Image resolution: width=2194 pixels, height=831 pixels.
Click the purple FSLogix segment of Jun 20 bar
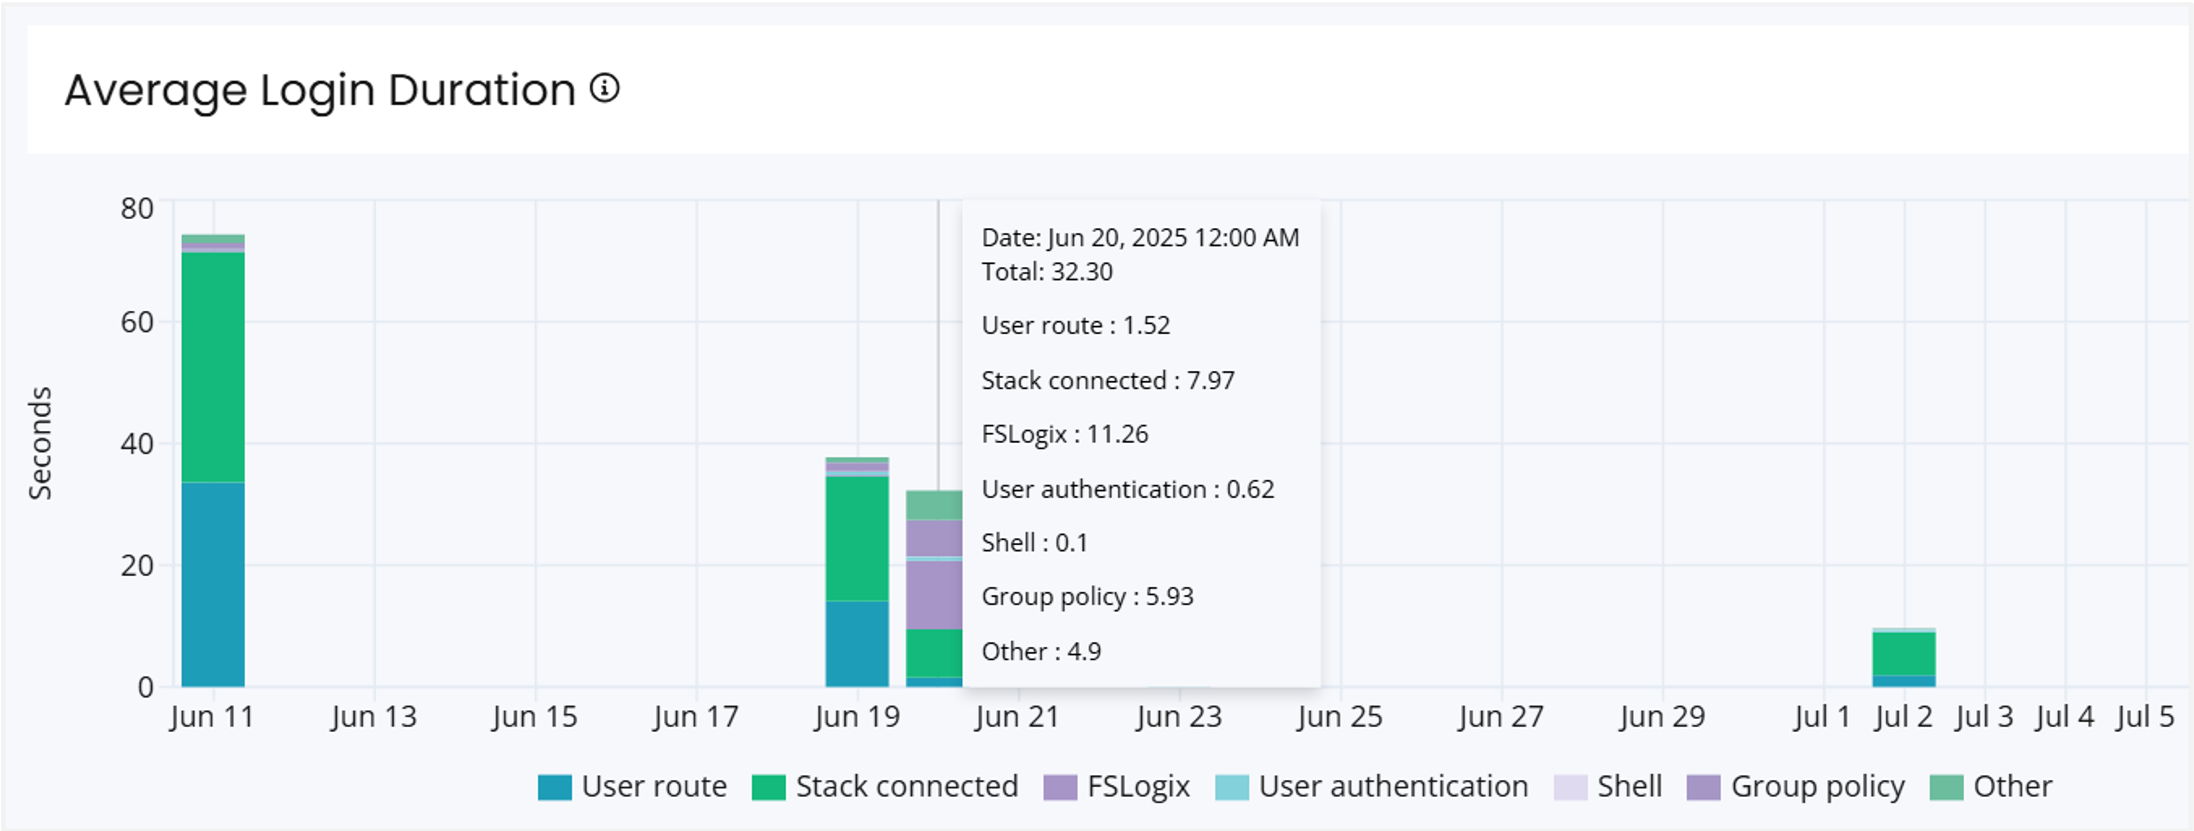tap(933, 595)
